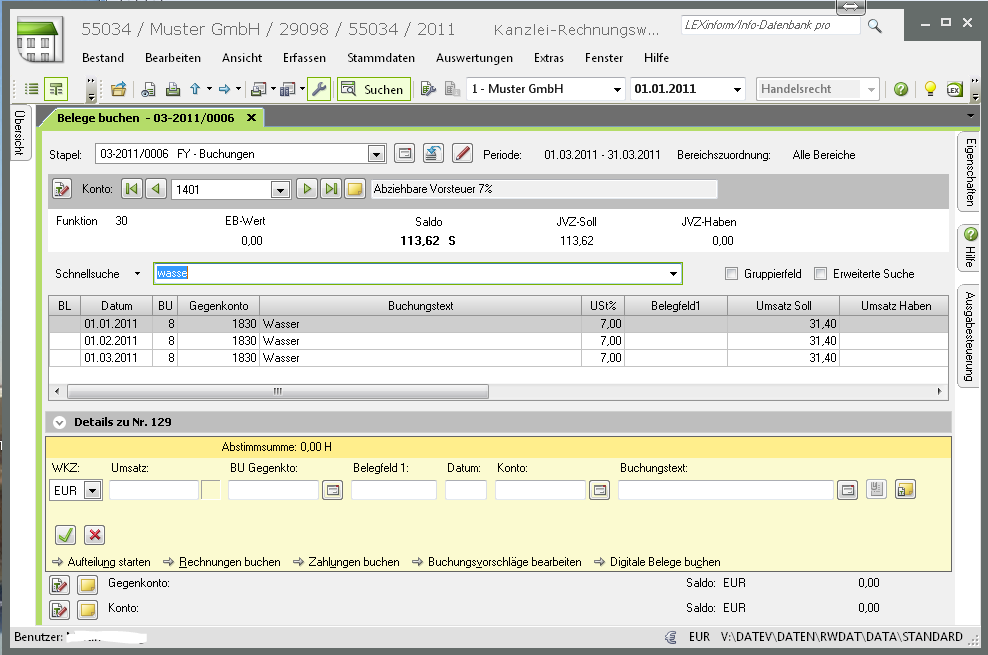Click the red pencil edit batch icon

(x=462, y=154)
